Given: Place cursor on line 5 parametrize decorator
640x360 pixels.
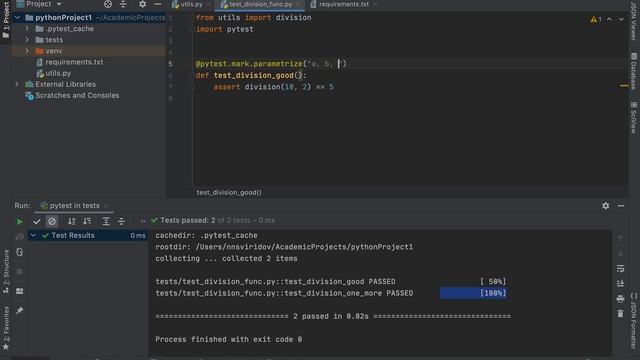Looking at the screenshot, I should 271,64.
